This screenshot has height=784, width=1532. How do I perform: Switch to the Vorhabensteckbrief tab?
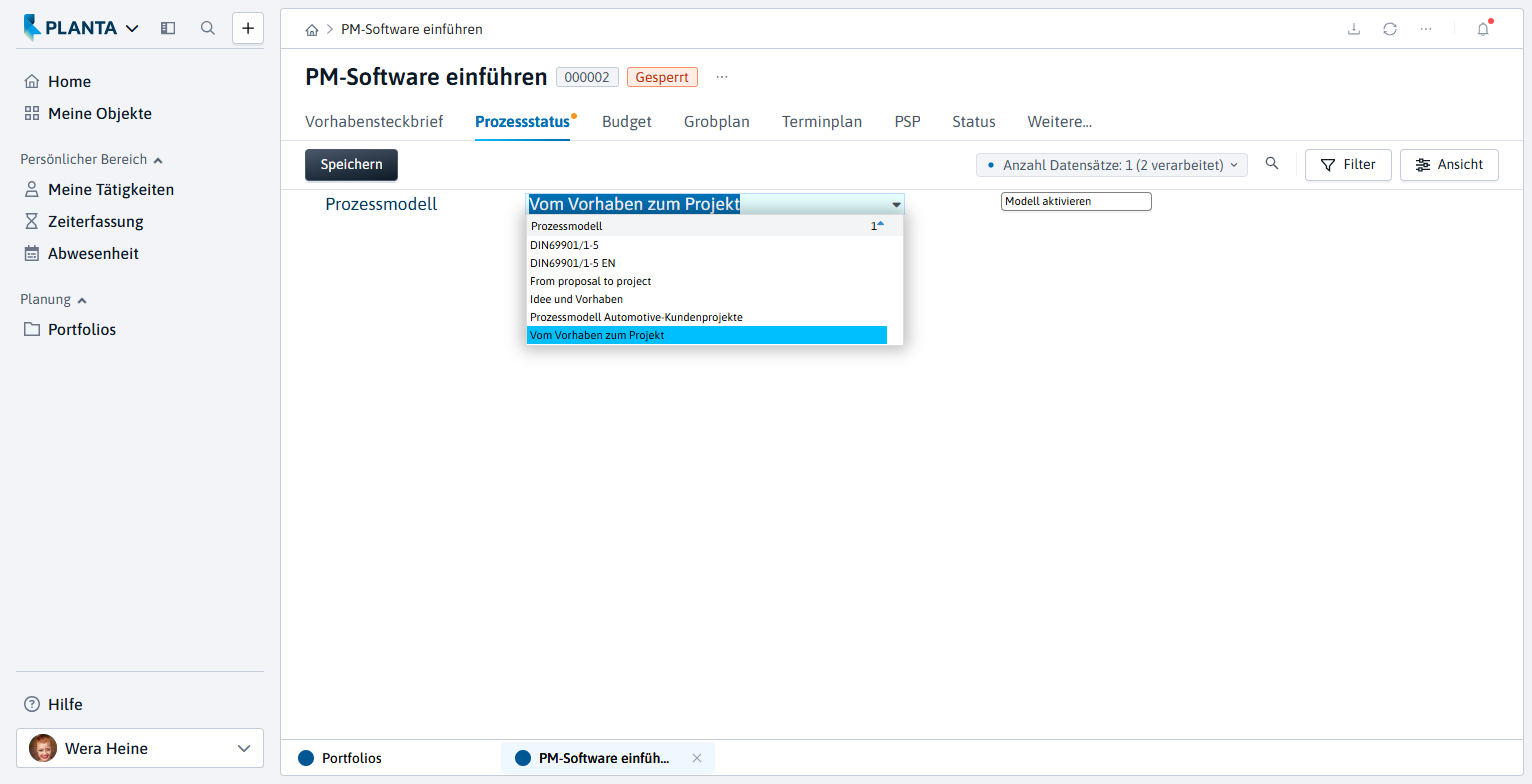(374, 122)
